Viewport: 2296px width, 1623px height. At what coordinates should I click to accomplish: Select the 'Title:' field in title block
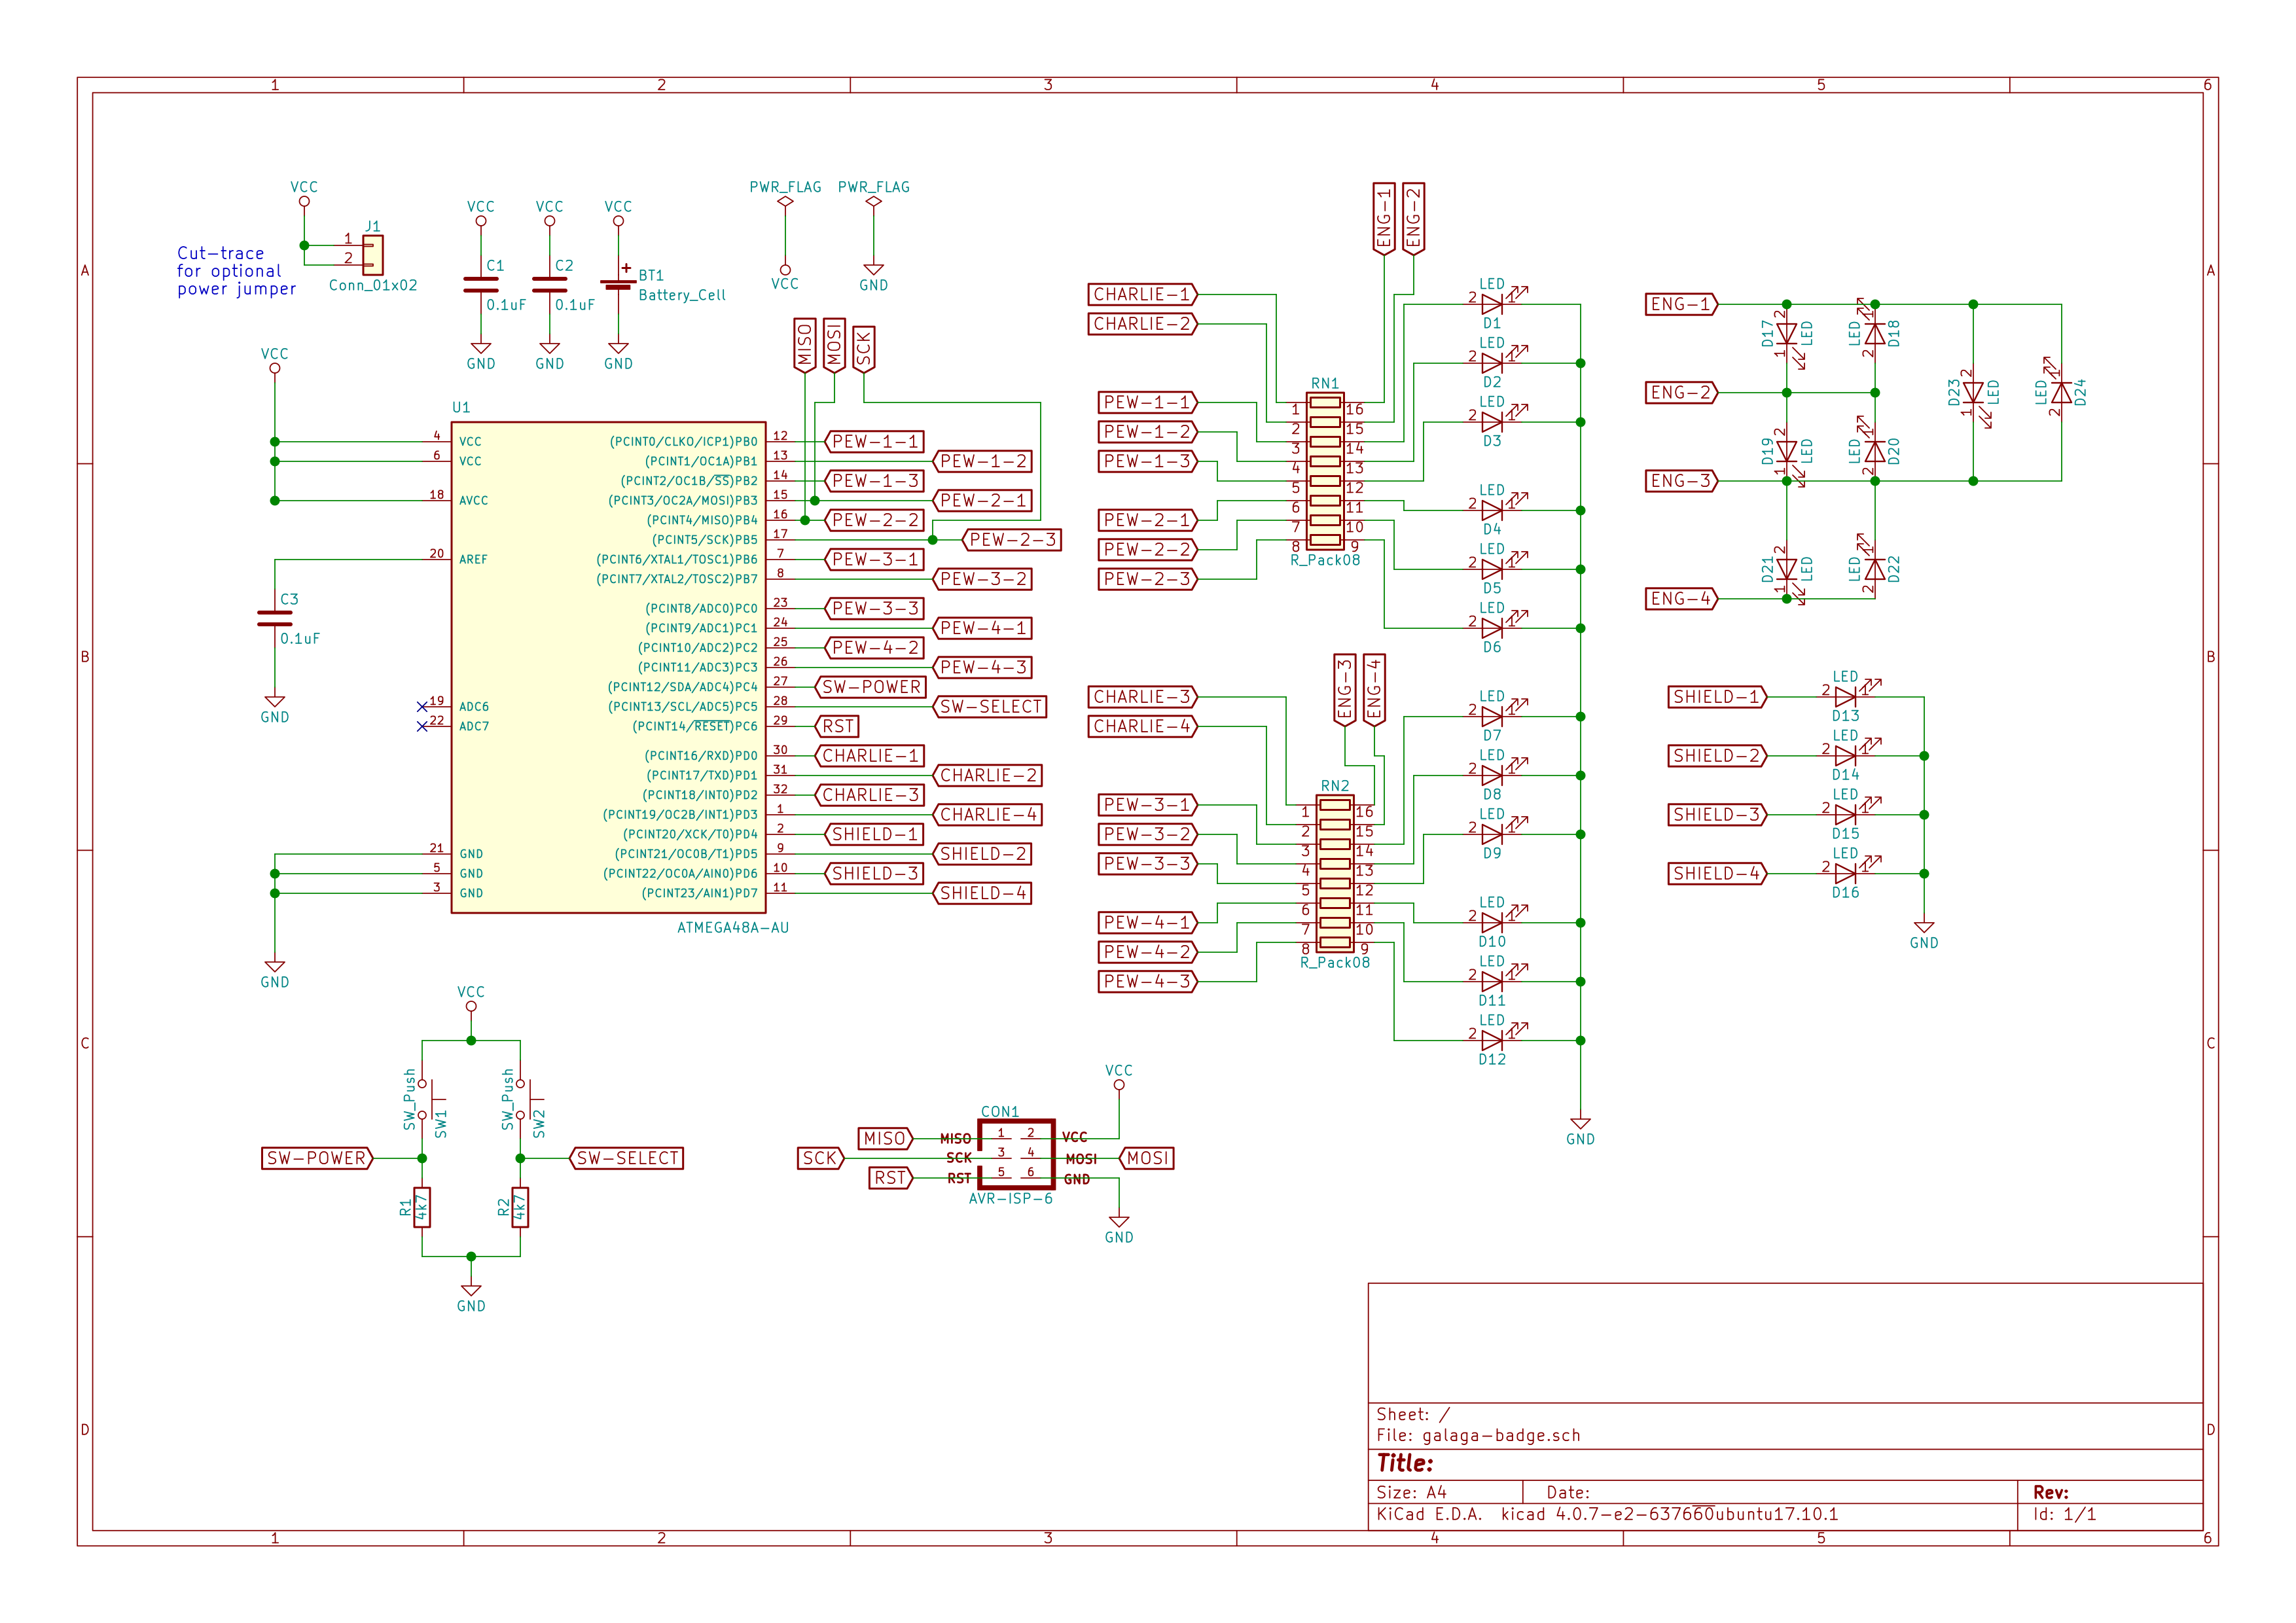click(x=1405, y=1463)
